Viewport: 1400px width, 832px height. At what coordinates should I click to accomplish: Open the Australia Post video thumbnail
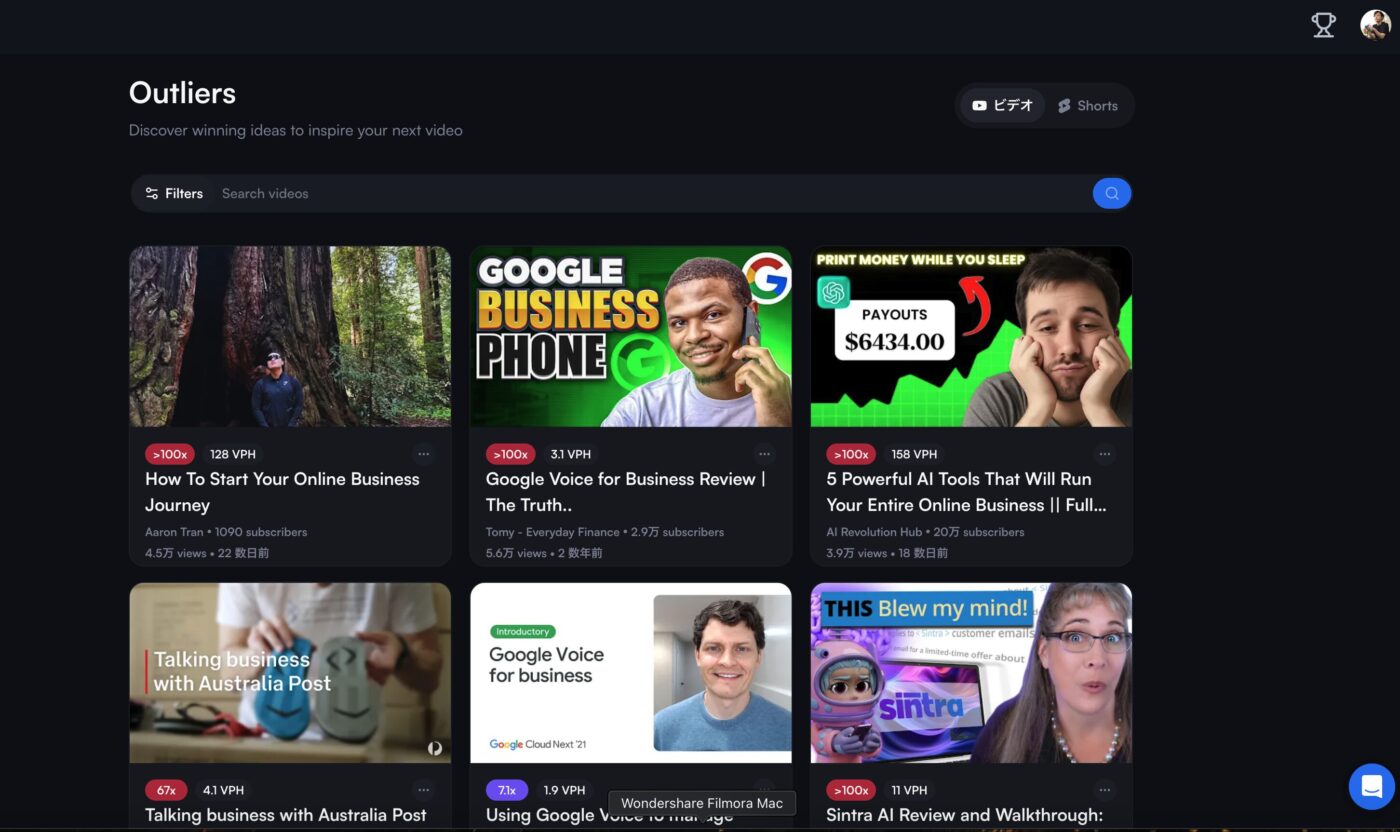click(290, 673)
